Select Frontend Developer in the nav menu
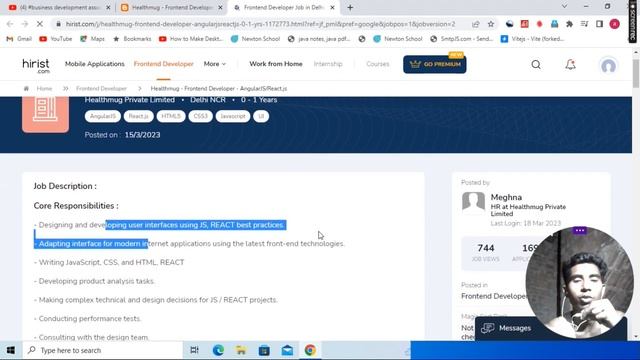Image resolution: width=640 pixels, height=360 pixels. [164, 64]
